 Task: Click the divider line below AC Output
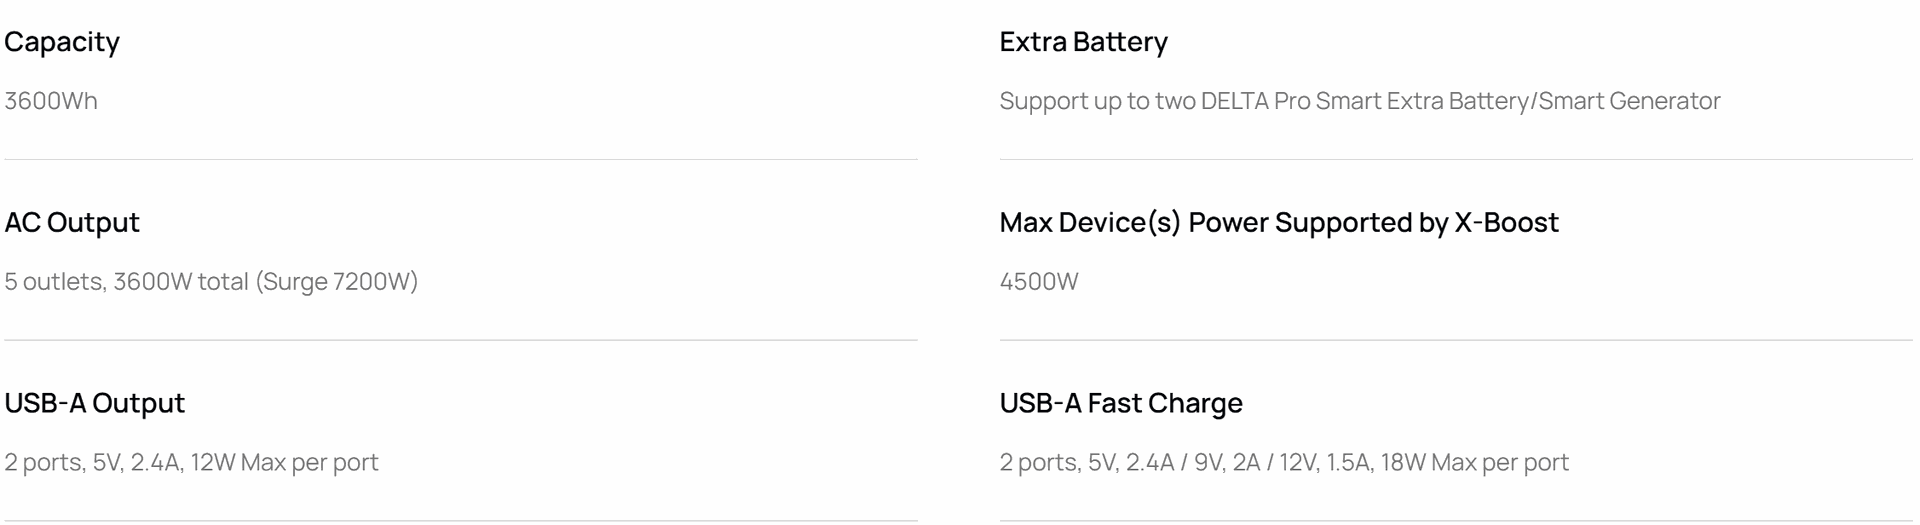[461, 340]
